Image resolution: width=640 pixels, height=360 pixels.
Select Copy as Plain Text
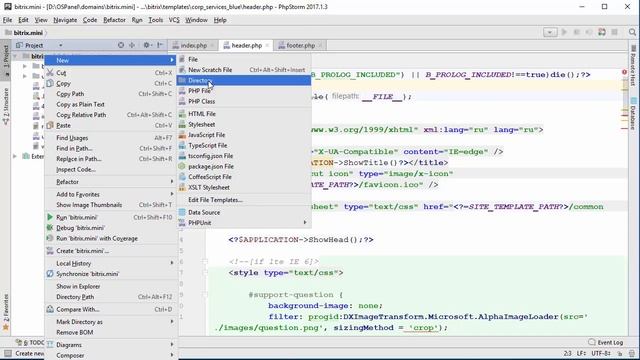(110, 104)
